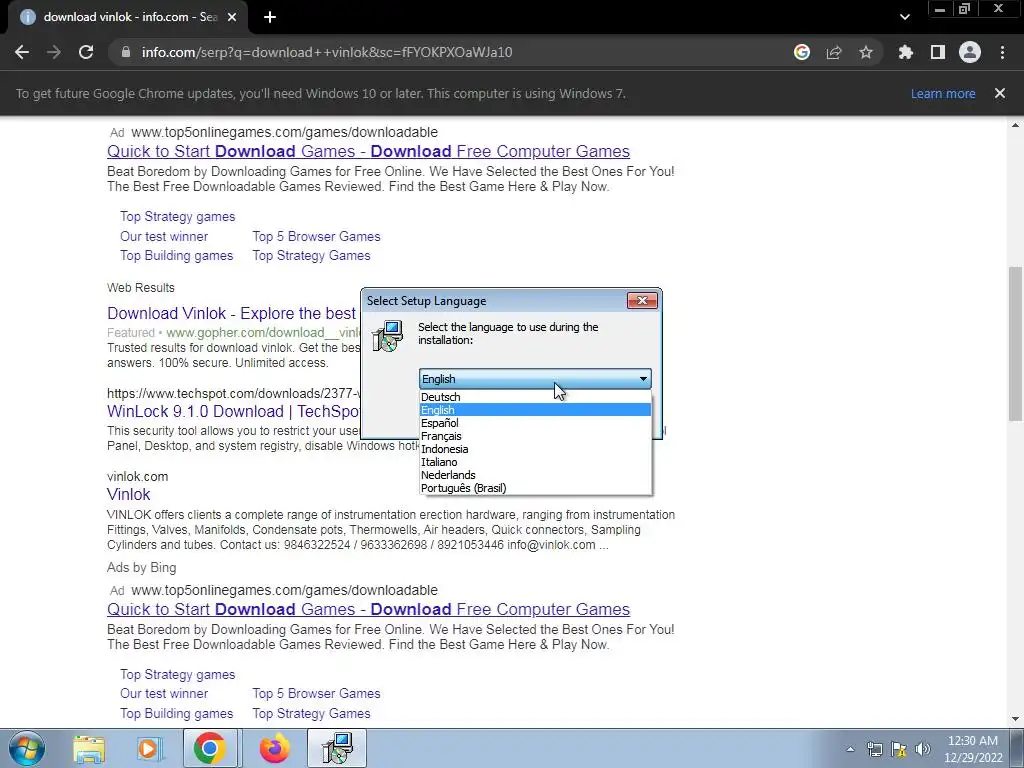Reload the current page
Screen dimensions: 1024x768
pyautogui.click(x=86, y=52)
